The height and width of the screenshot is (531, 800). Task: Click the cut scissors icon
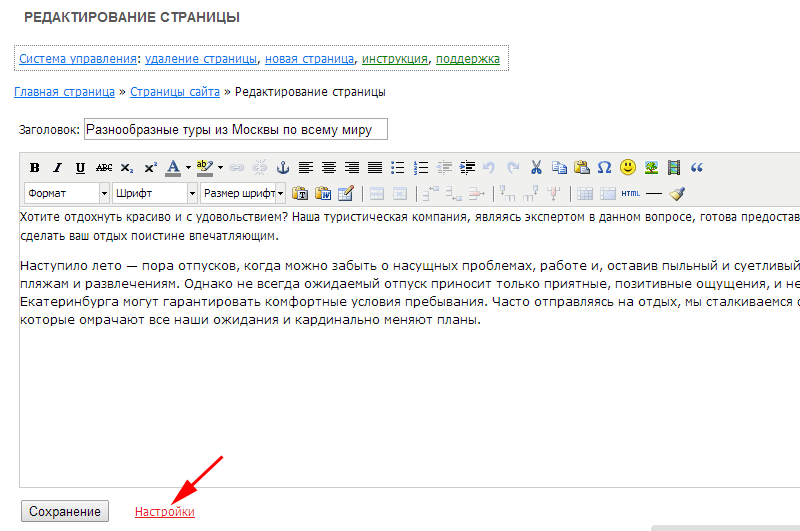pos(536,168)
